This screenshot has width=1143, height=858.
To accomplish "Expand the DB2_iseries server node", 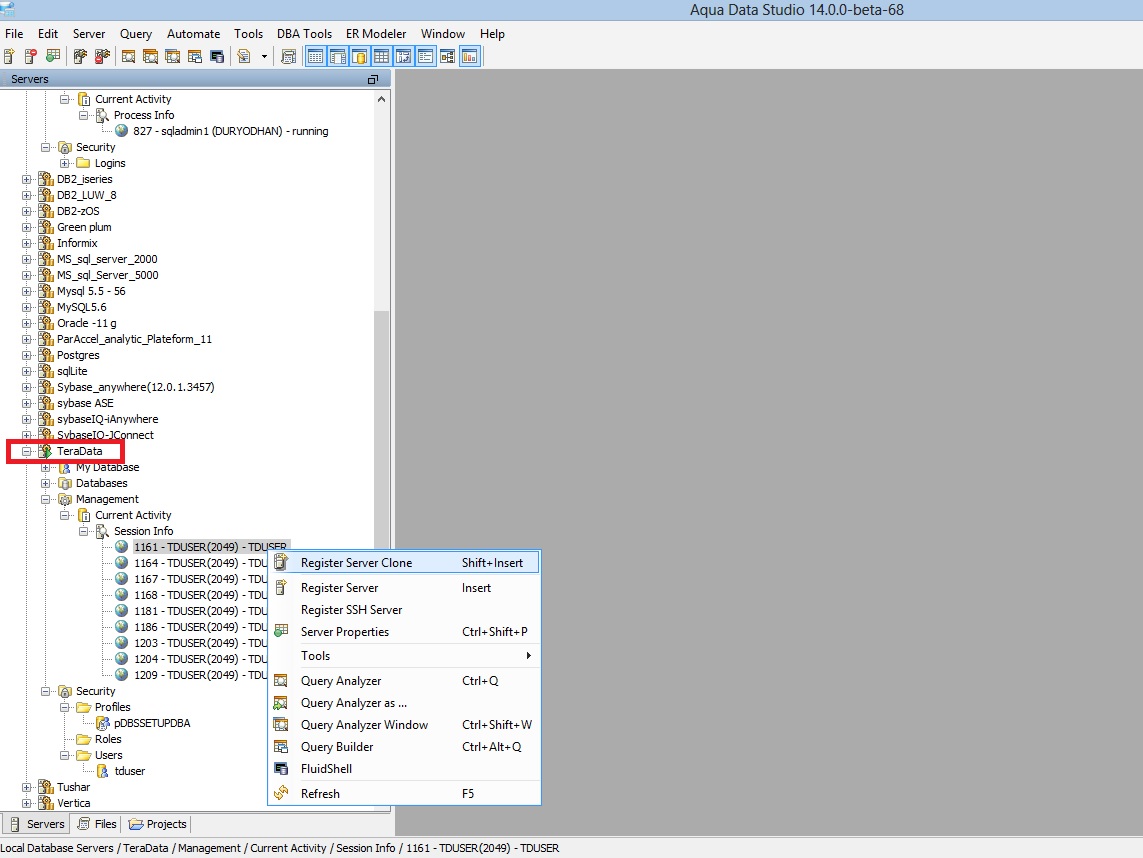I will point(26,179).
